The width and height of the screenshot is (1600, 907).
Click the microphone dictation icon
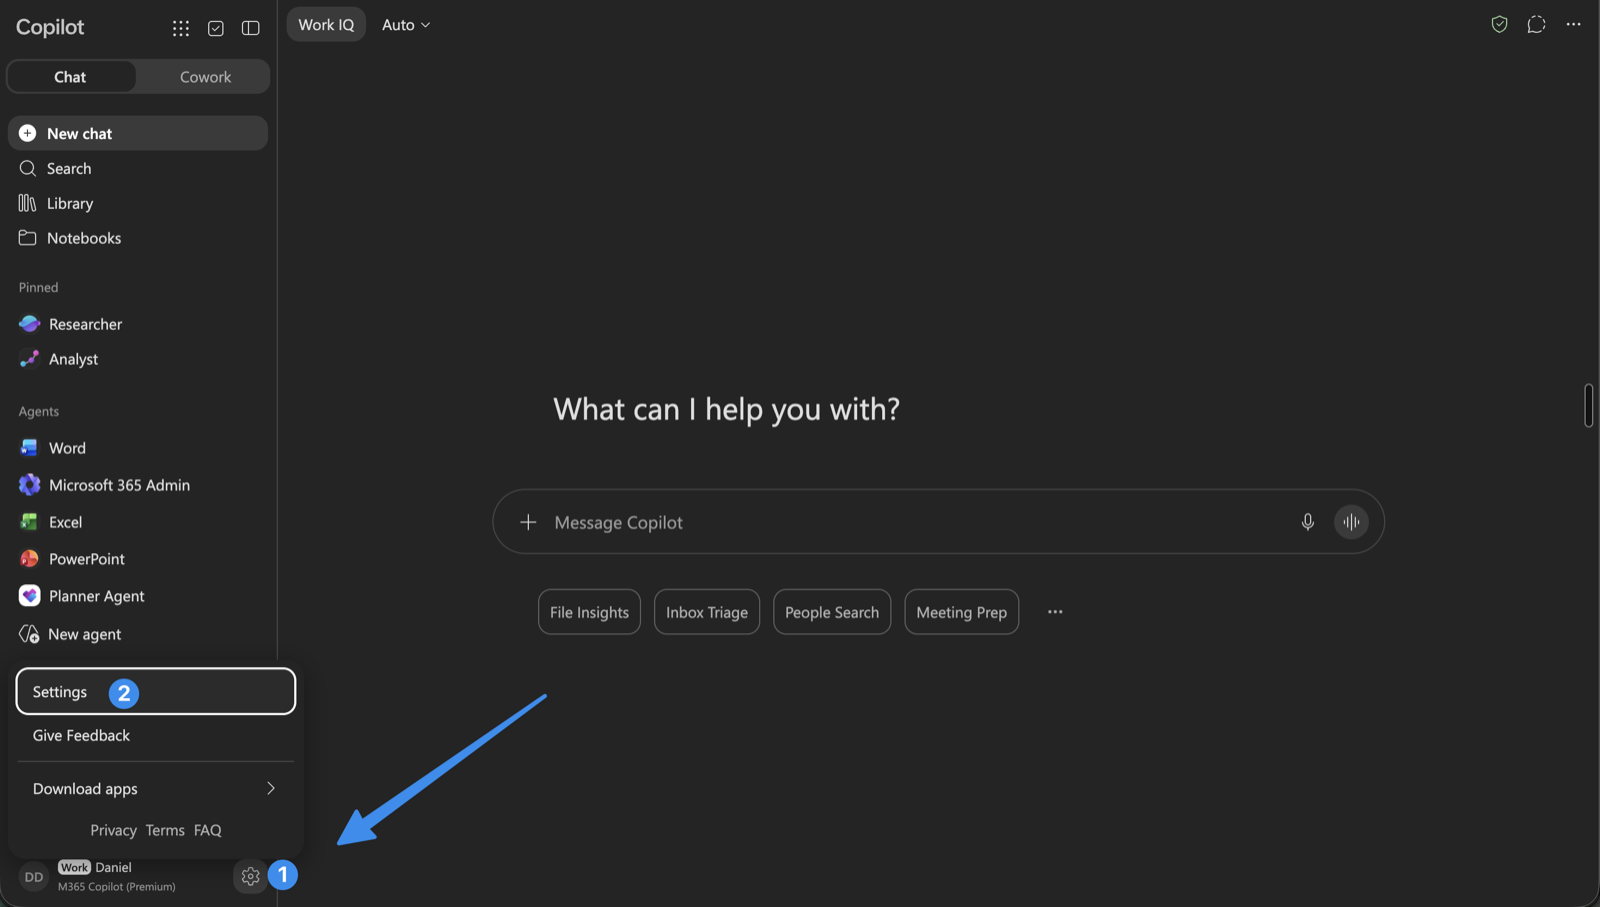[1308, 522]
